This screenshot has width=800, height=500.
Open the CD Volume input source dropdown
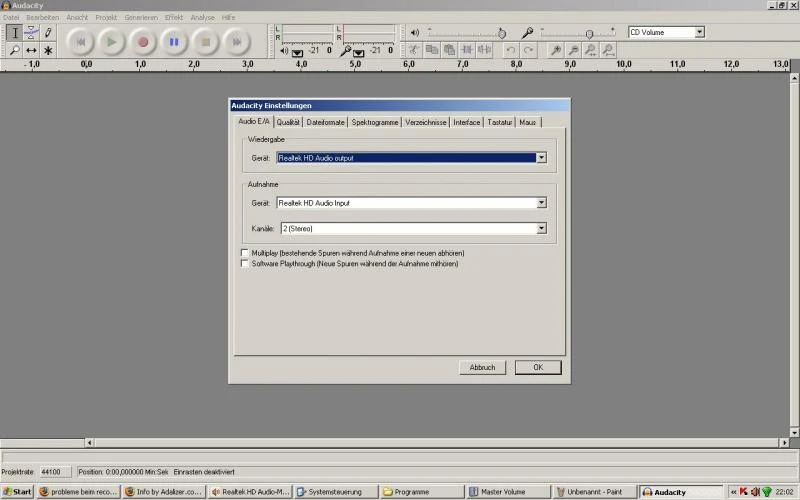tap(699, 32)
